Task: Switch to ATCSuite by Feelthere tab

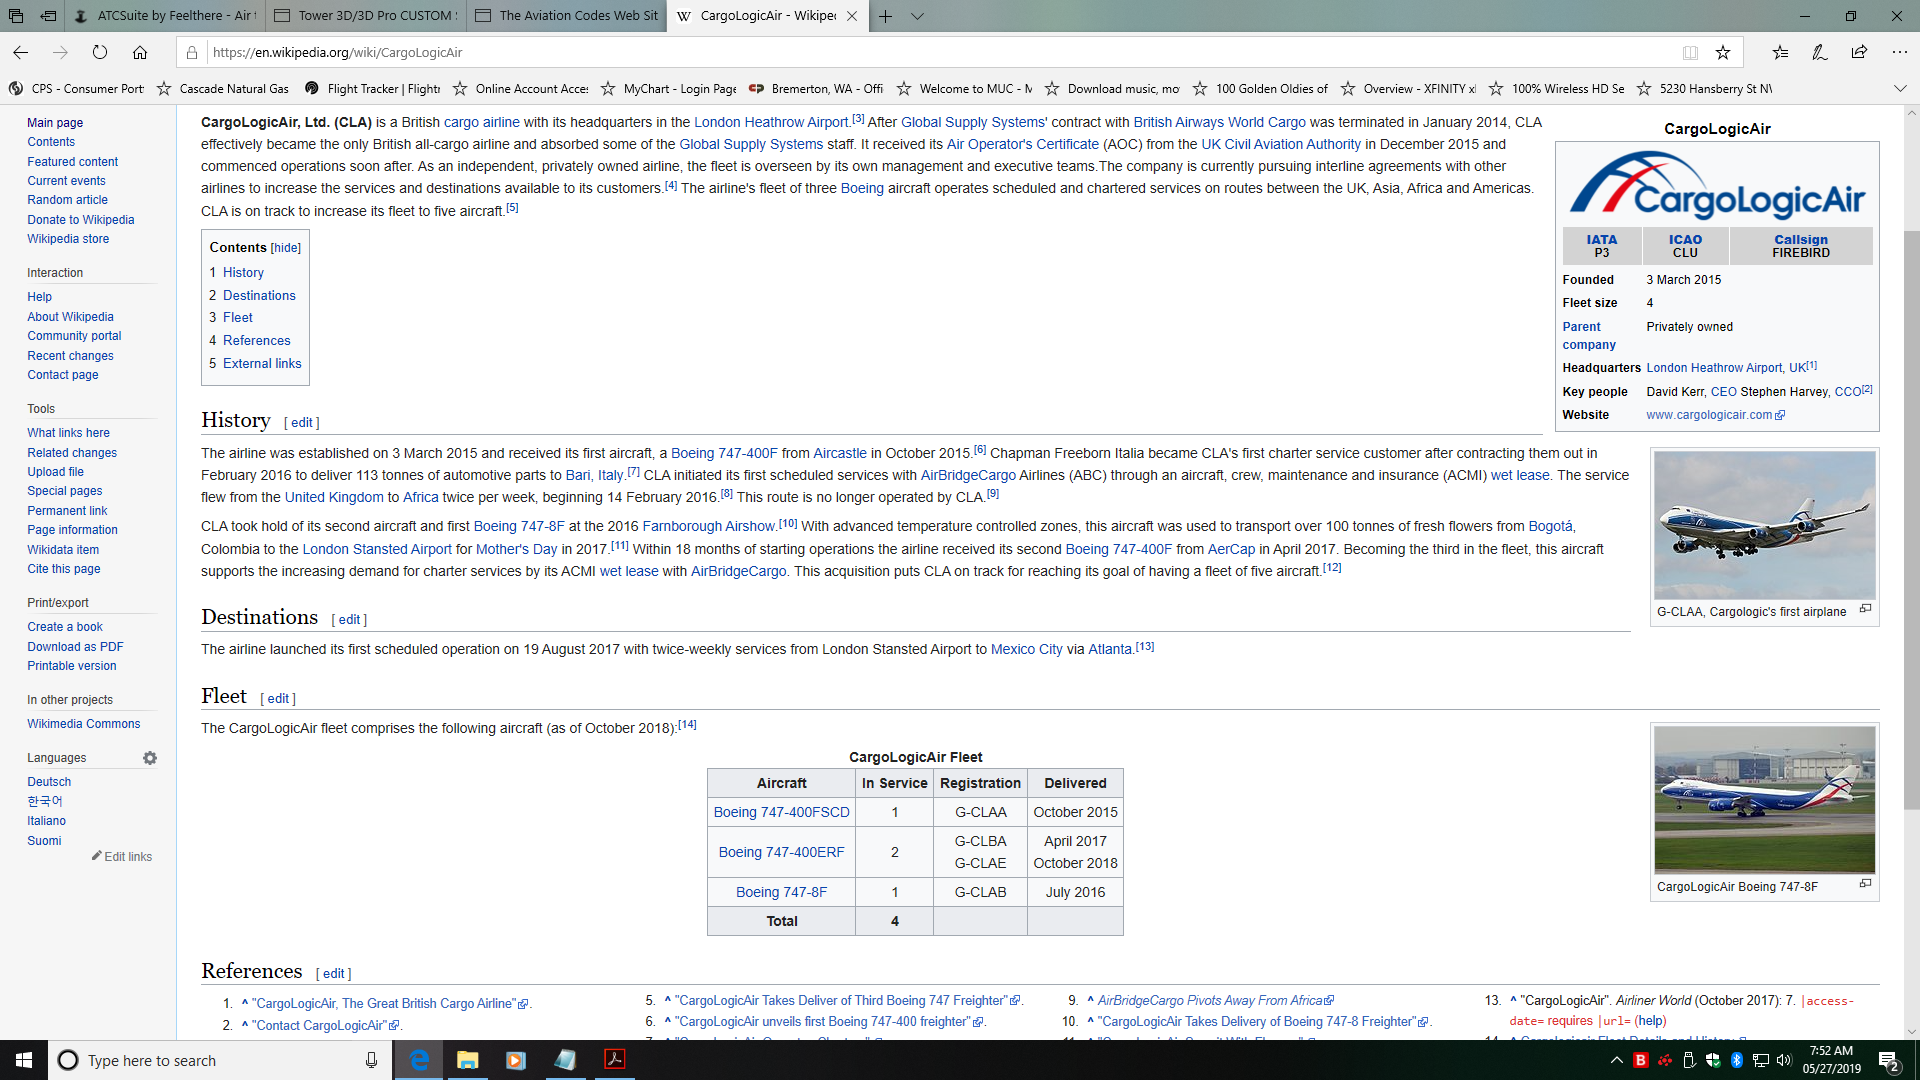Action: pyautogui.click(x=163, y=16)
